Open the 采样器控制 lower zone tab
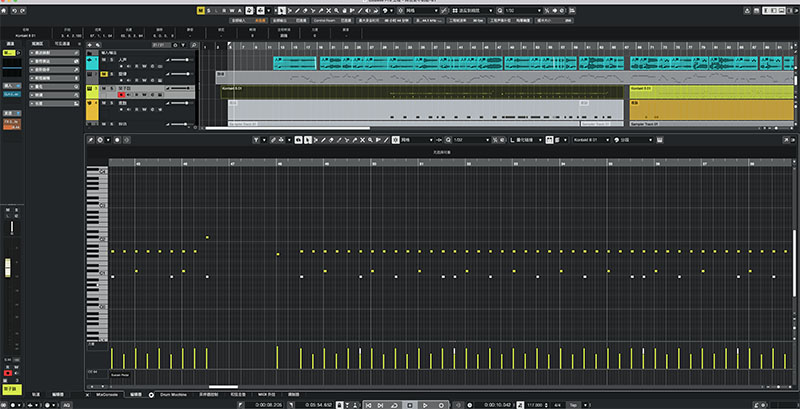Viewport: 800px width, 409px height. 209,395
